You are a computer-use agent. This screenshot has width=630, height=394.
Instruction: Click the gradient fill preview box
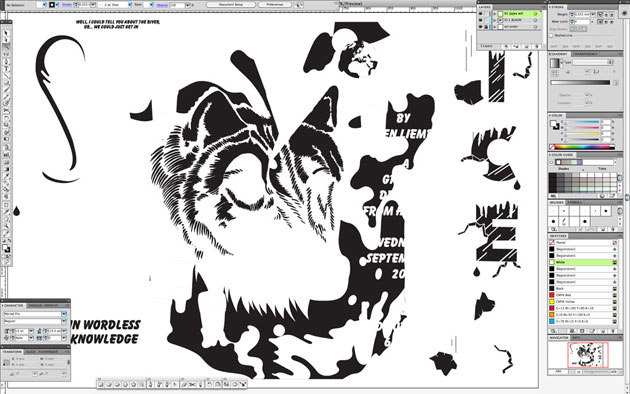(555, 63)
